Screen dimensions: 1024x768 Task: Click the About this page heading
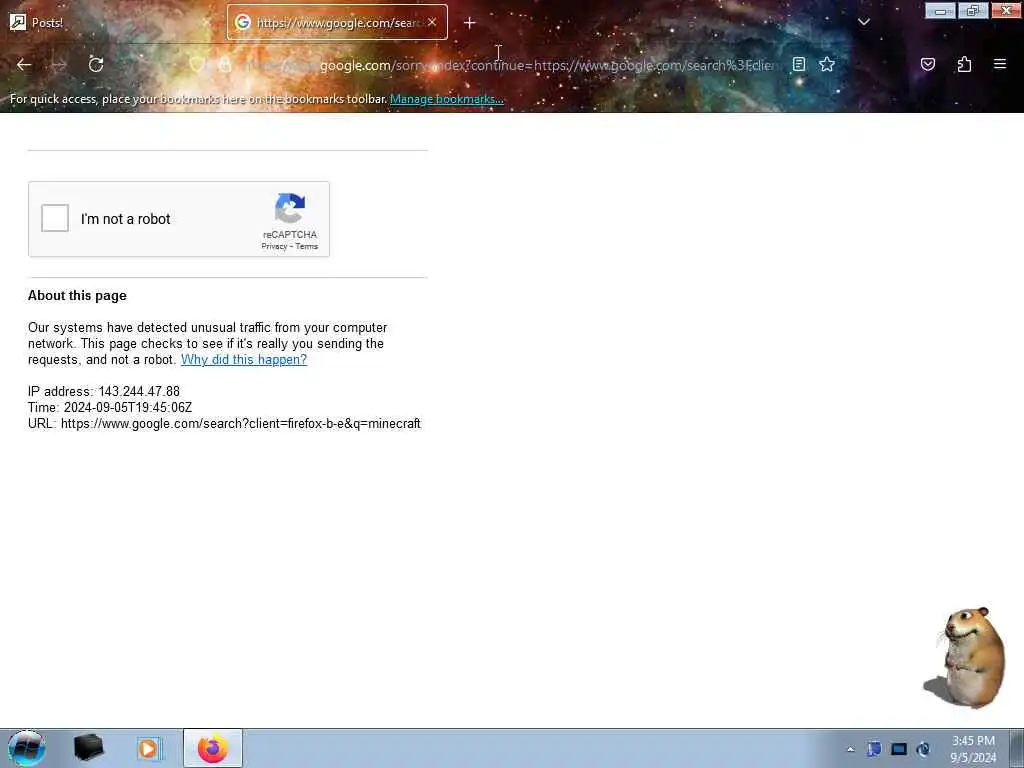click(x=77, y=296)
